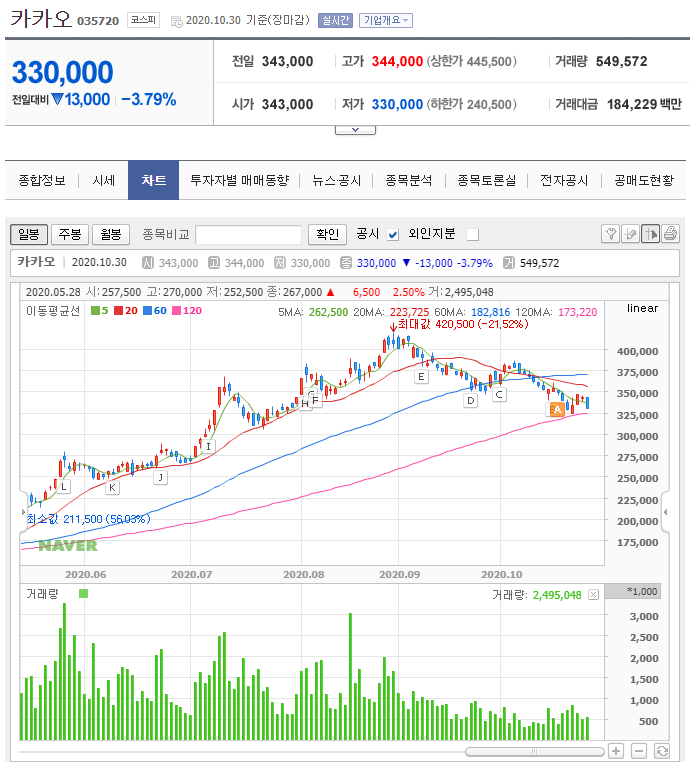Collapse right panel with arrow handle
This screenshot has height=762, width=690.
pyautogui.click(x=665, y=512)
